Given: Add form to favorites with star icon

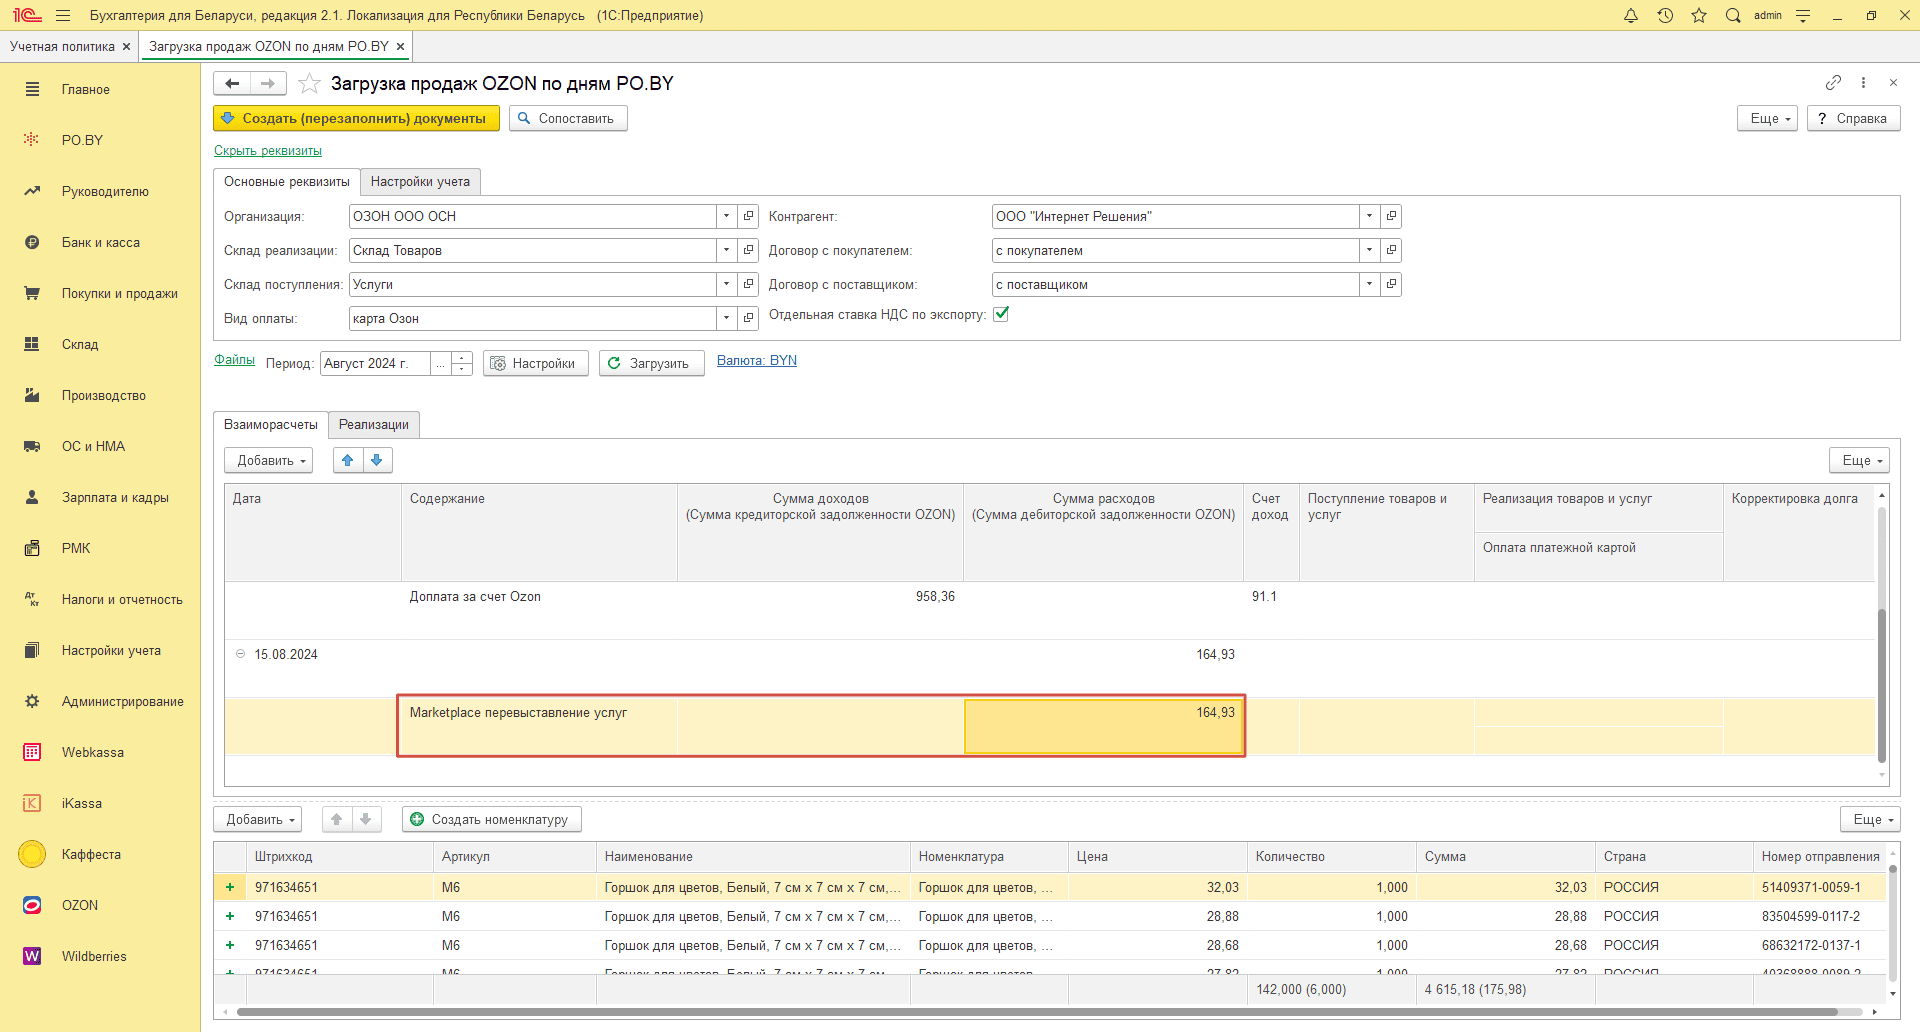Looking at the screenshot, I should click(x=310, y=83).
